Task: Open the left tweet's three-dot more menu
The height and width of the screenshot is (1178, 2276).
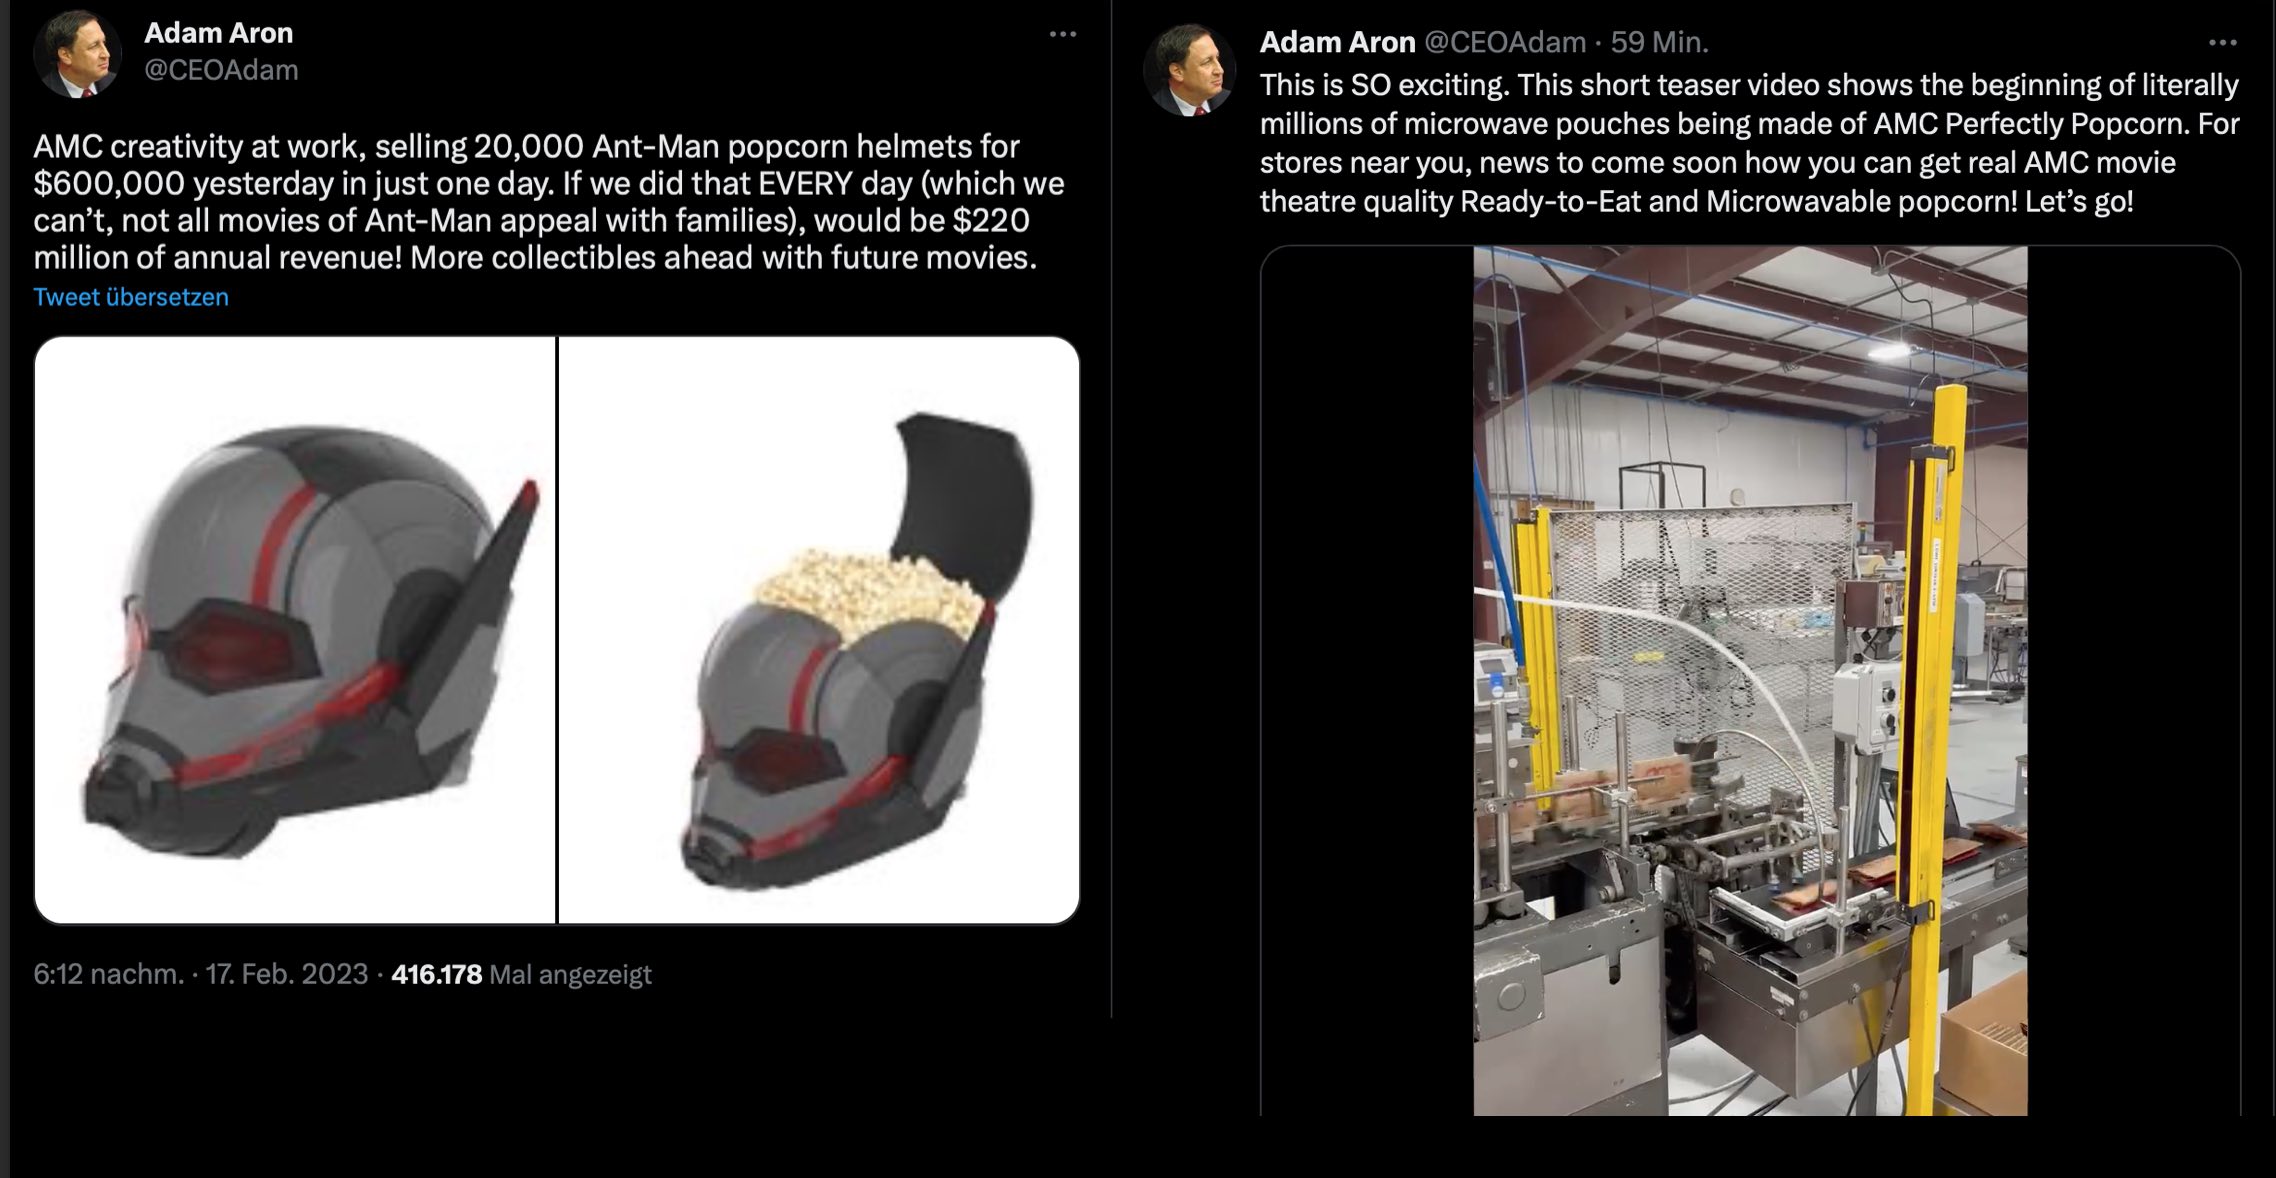Action: pos(1062,35)
